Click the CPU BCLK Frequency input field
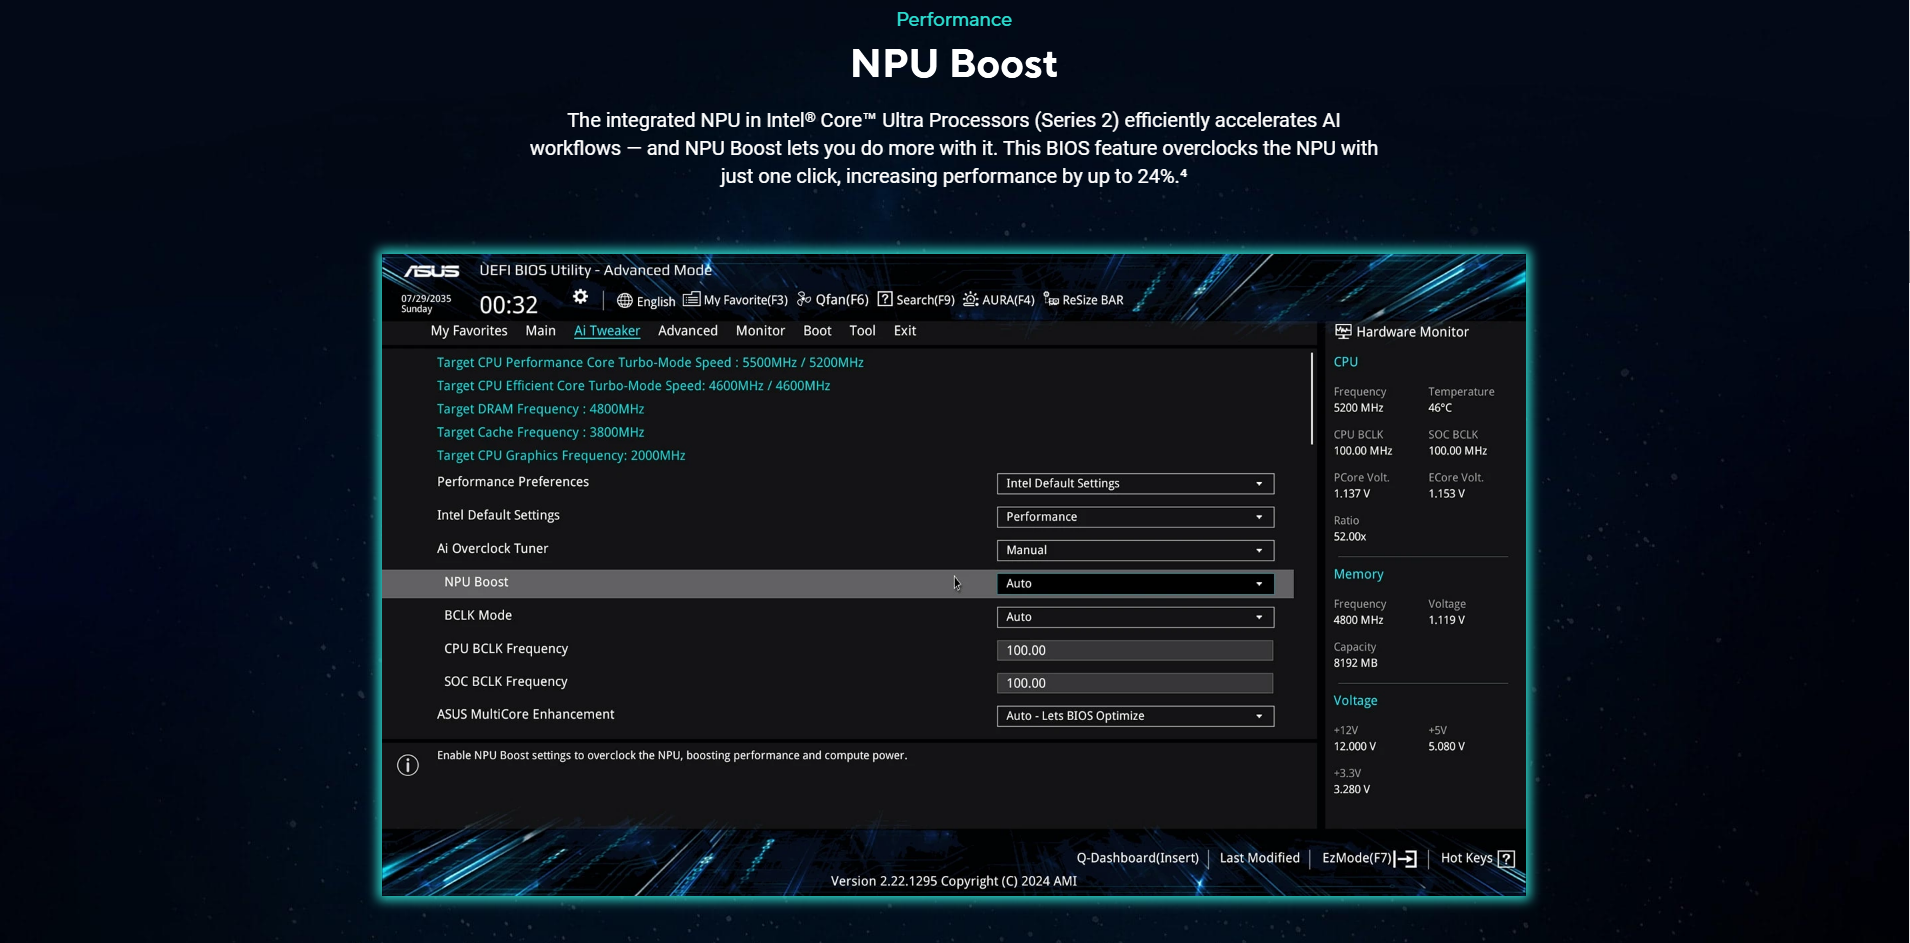The height and width of the screenshot is (943, 1910). [x=1135, y=651]
